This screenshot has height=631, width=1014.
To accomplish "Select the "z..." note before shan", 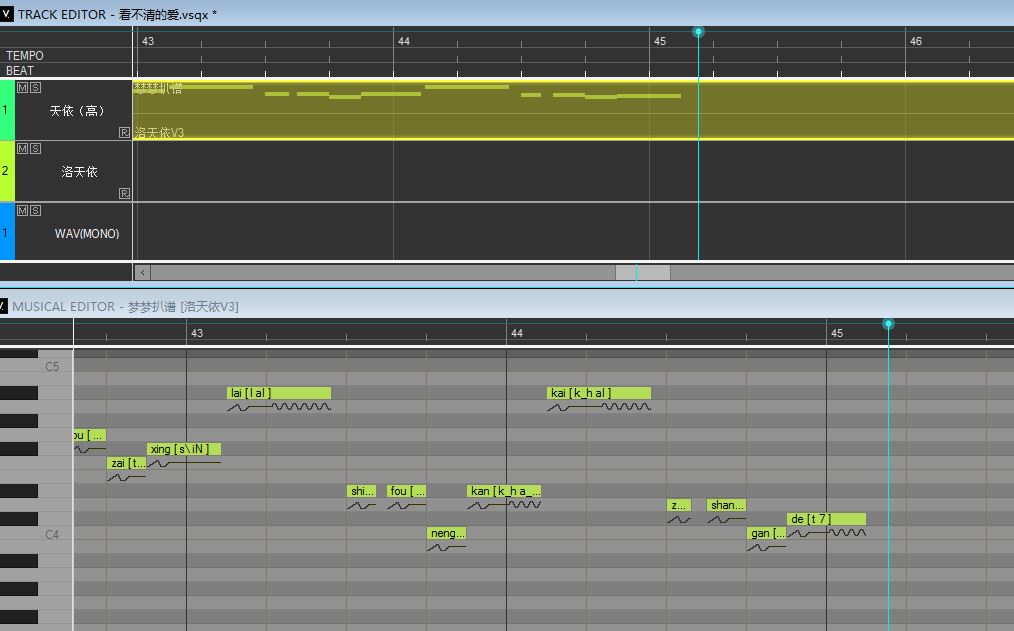I will tap(679, 505).
